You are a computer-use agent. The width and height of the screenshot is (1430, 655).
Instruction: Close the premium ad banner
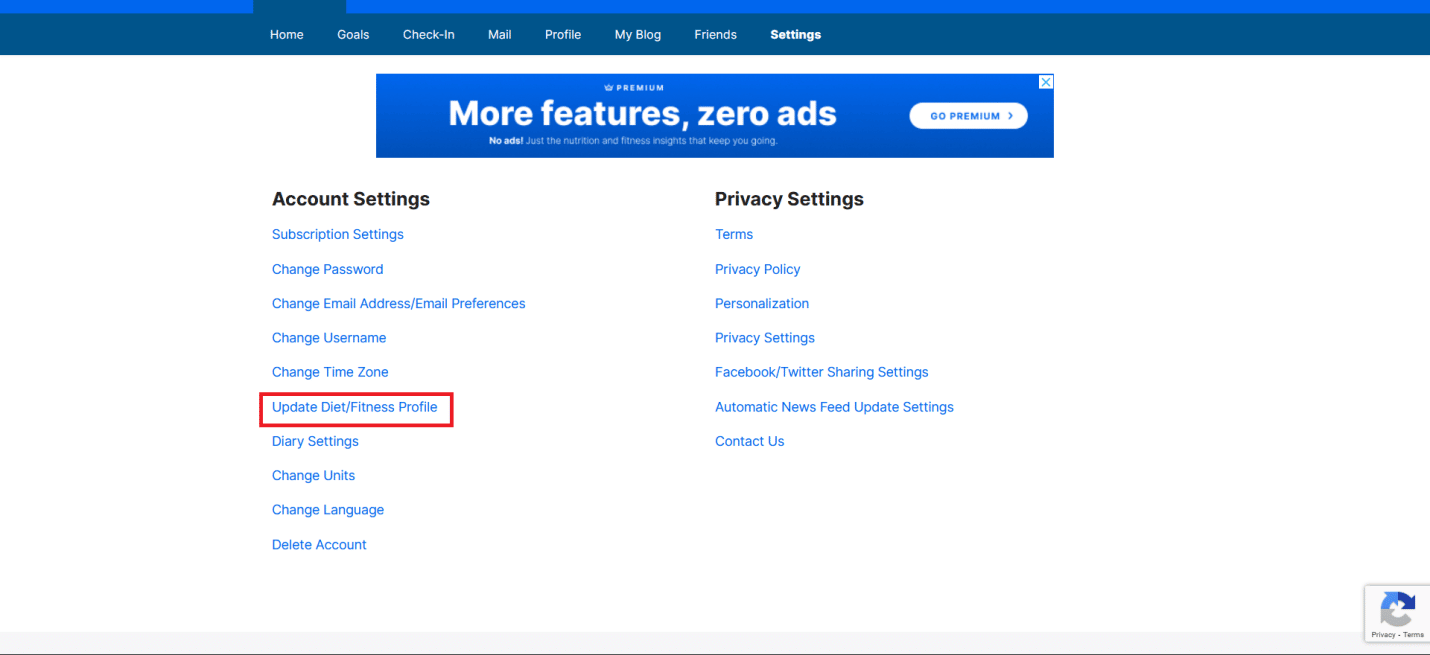point(1045,82)
